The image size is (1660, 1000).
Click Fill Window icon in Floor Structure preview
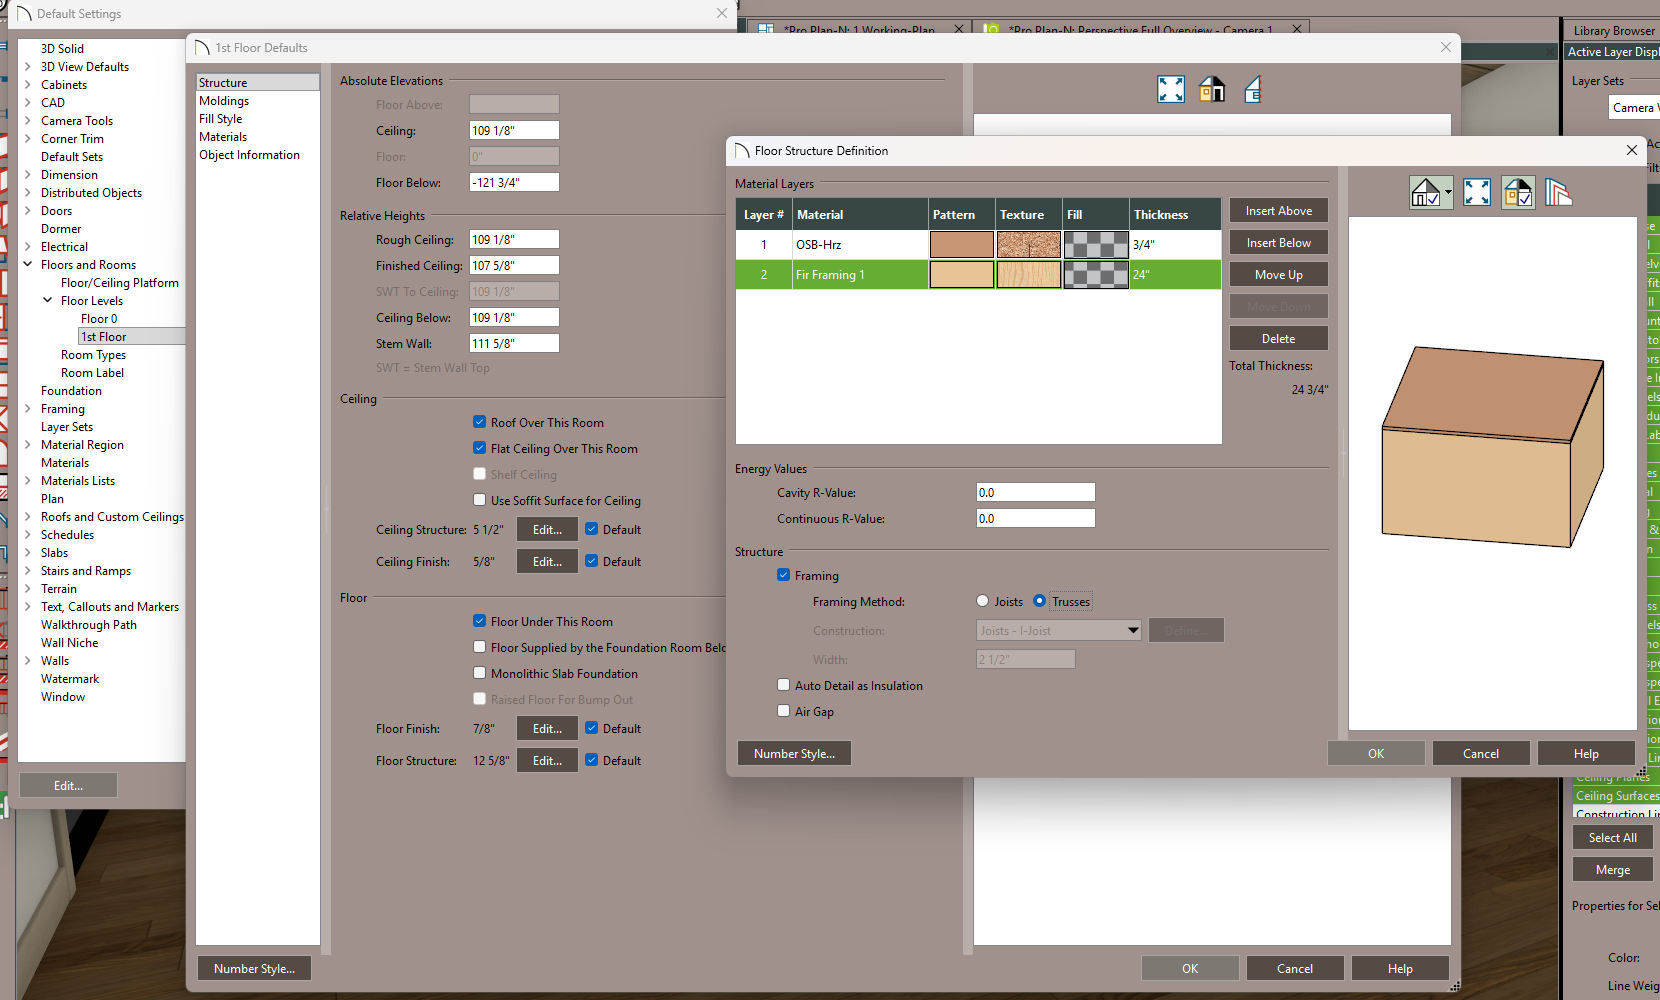pos(1477,192)
